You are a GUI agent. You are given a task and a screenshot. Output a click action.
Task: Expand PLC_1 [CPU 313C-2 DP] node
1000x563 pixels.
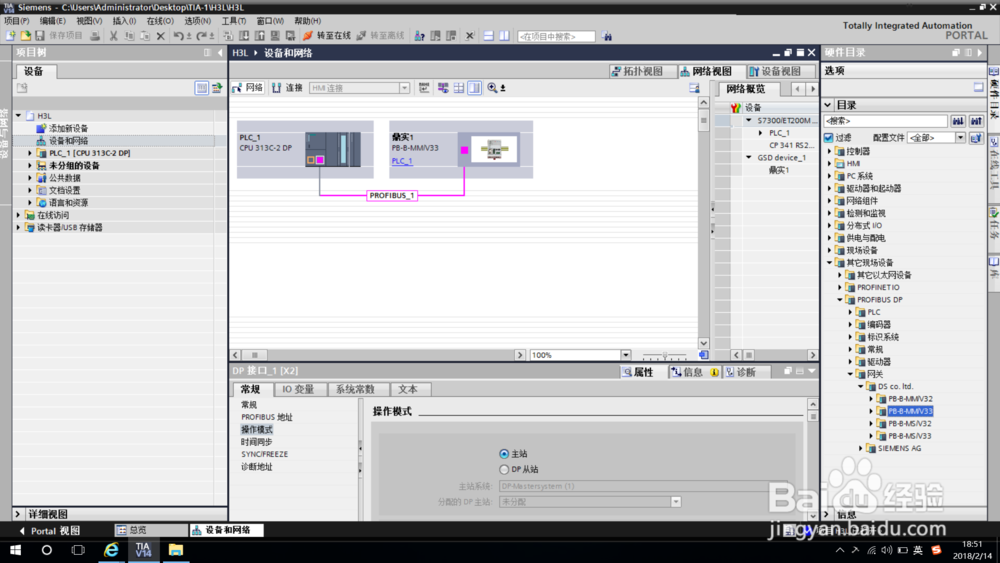click(29, 153)
